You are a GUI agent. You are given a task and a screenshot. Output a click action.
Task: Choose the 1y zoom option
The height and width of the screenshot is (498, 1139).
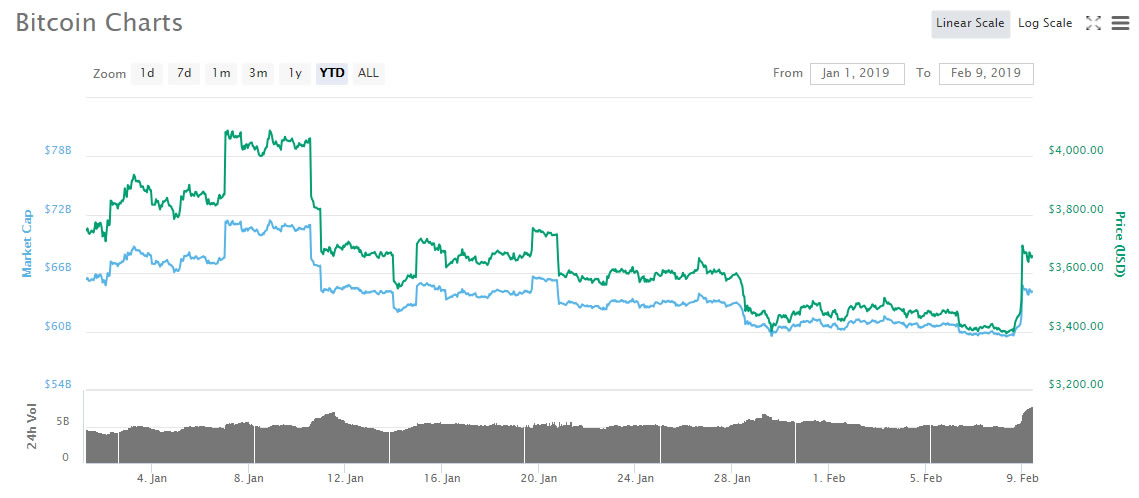295,73
